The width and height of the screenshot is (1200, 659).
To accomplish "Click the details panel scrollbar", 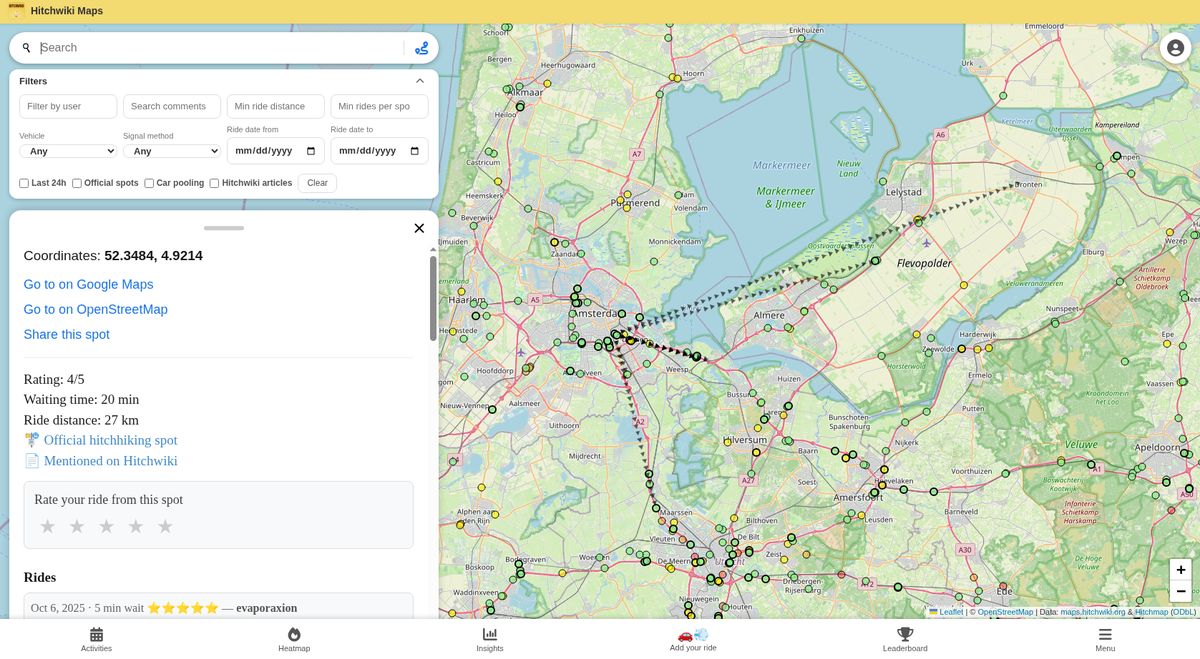I will 433,298.
